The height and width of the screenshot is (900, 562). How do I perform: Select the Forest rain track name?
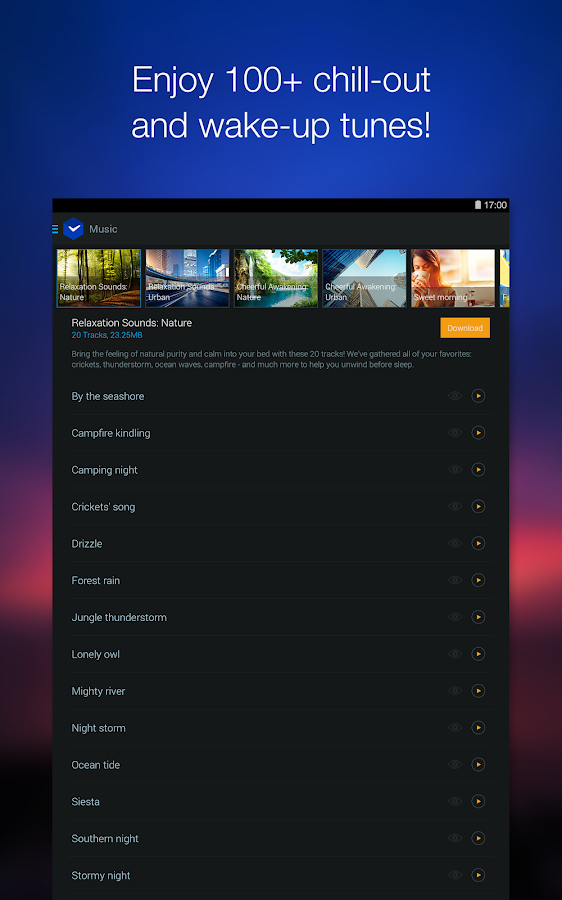[96, 580]
